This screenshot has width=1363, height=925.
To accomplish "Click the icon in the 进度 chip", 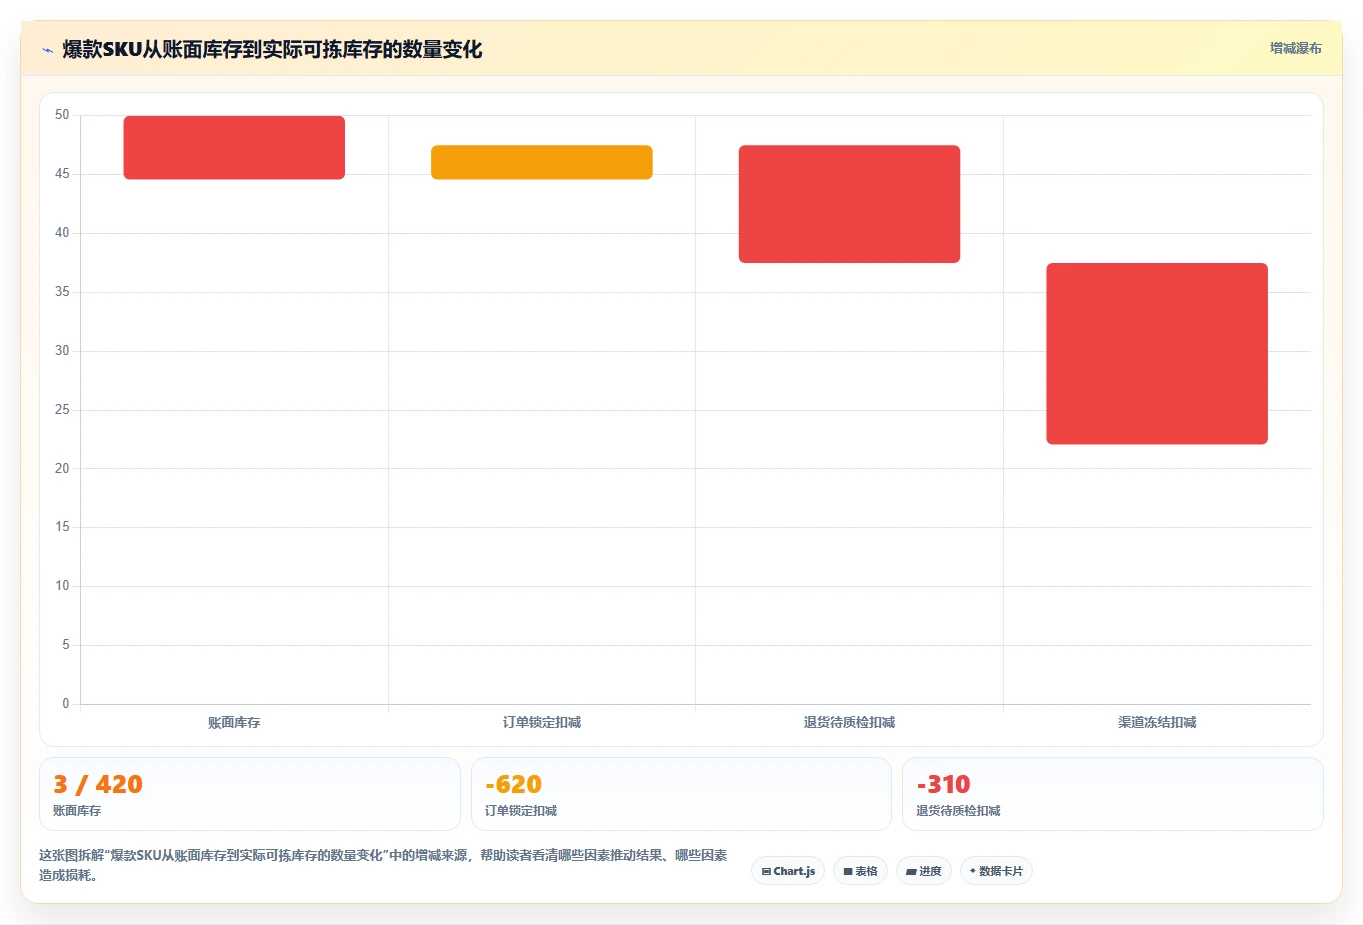I will [x=911, y=871].
